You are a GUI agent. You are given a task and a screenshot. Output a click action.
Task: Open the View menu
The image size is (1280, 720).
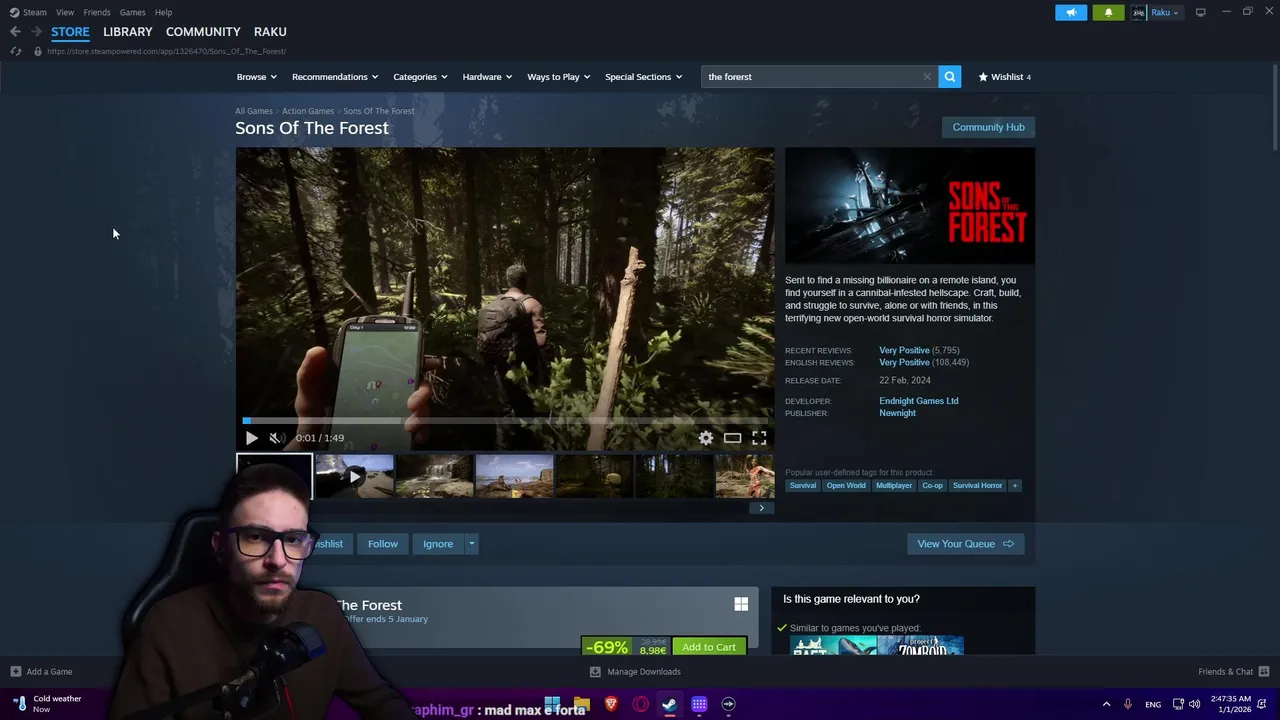(x=65, y=12)
